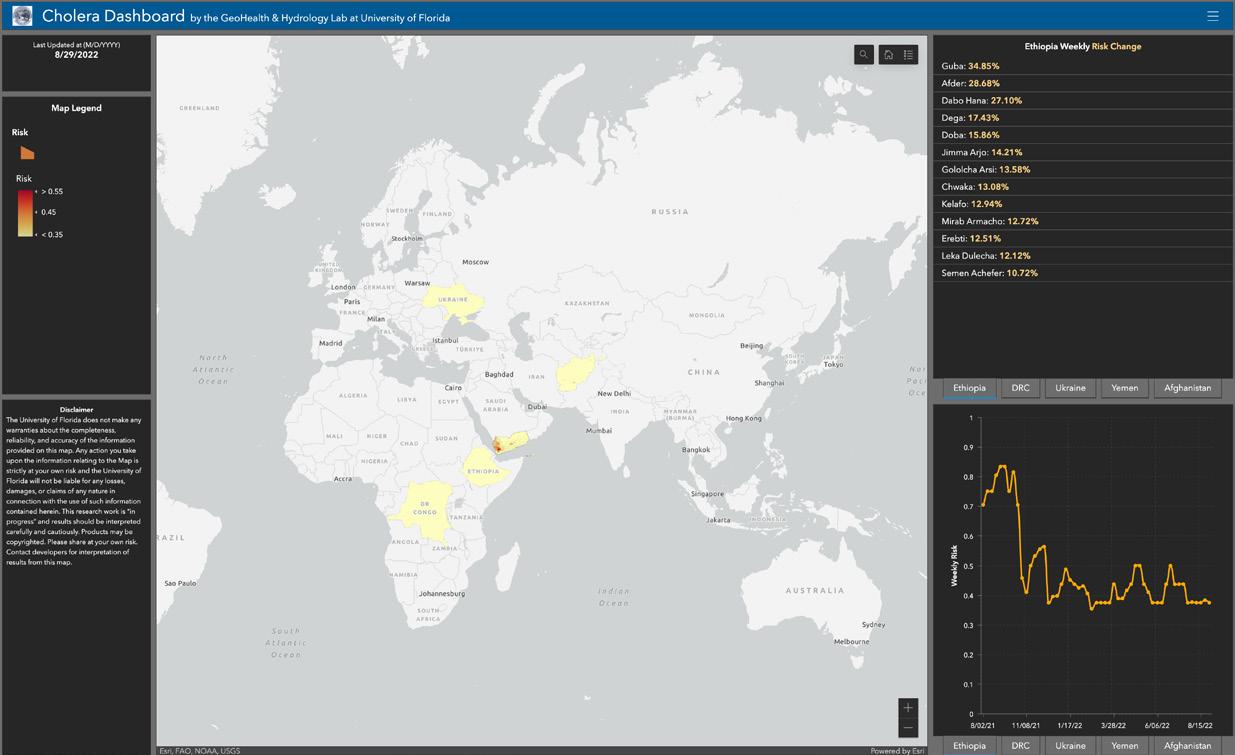1235x755 pixels.
Task: Reset map to home extent
Action: (888, 55)
